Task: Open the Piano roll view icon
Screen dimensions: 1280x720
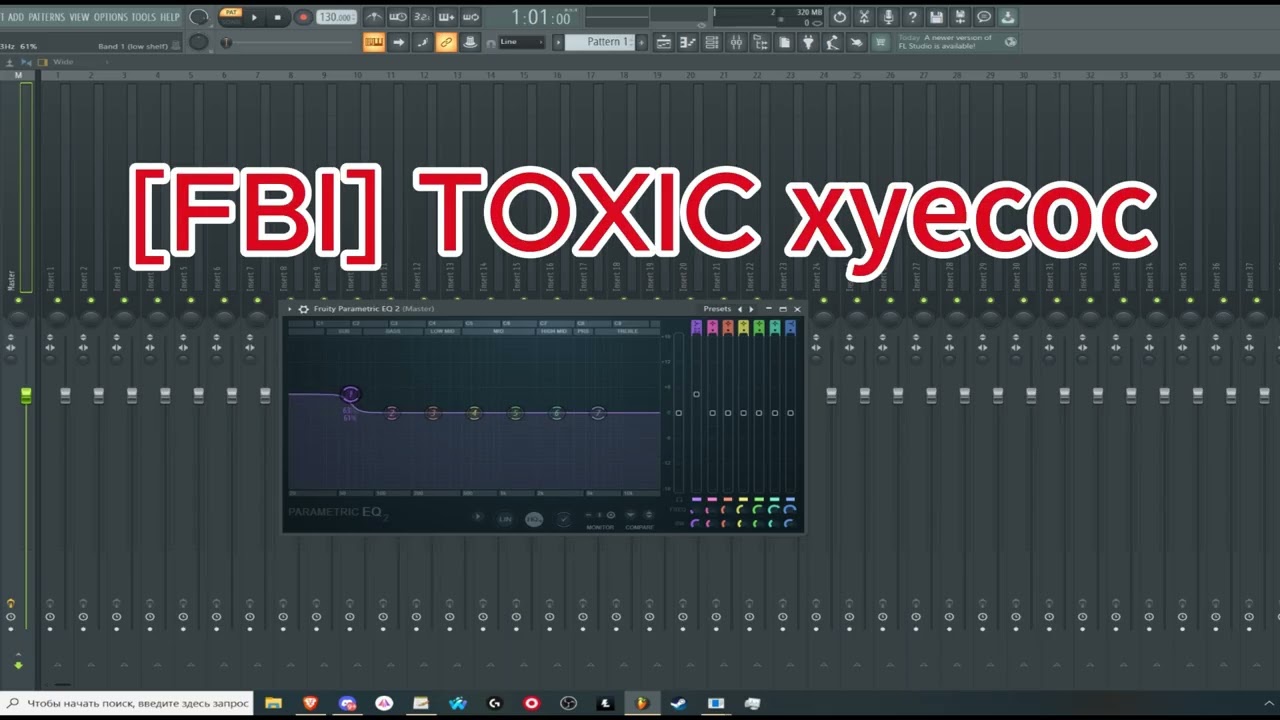Action: click(688, 42)
